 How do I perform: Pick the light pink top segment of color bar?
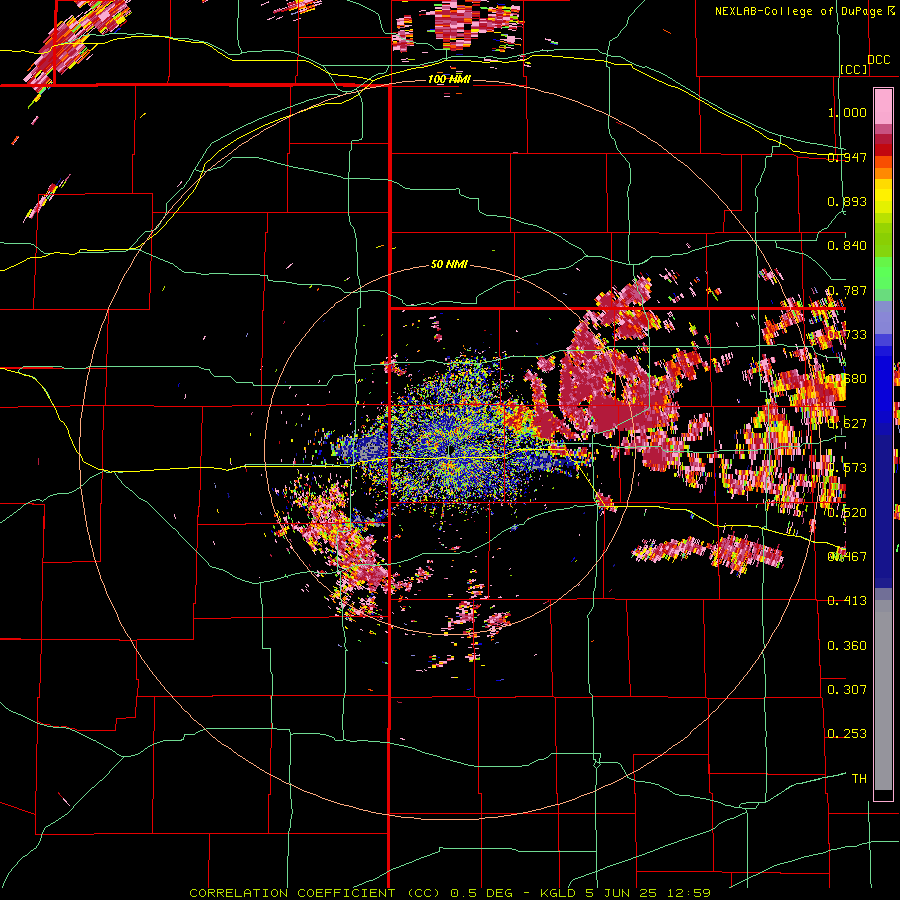[x=883, y=106]
